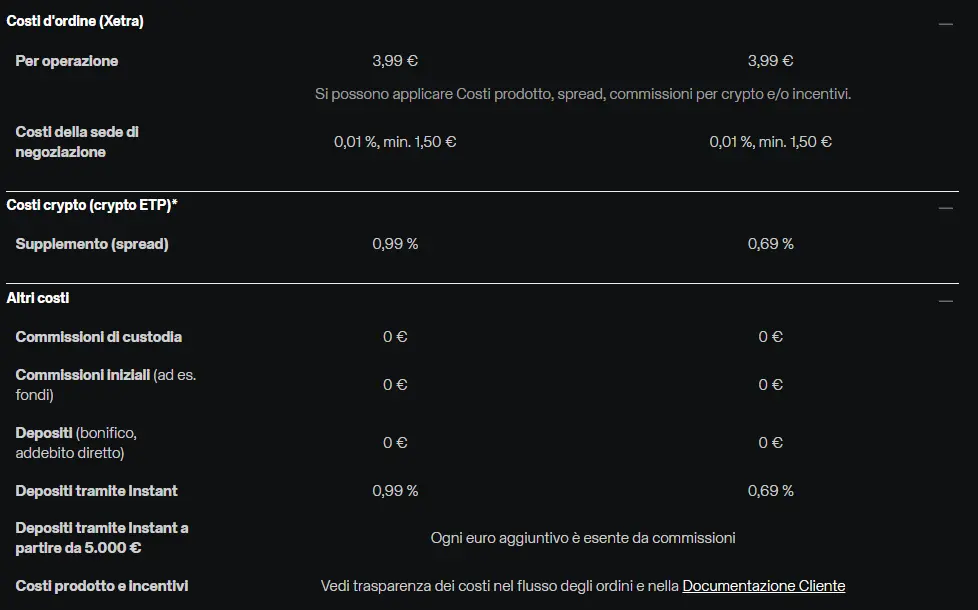Collapse the Costi d'ordine (Xetra) section

[x=946, y=24]
